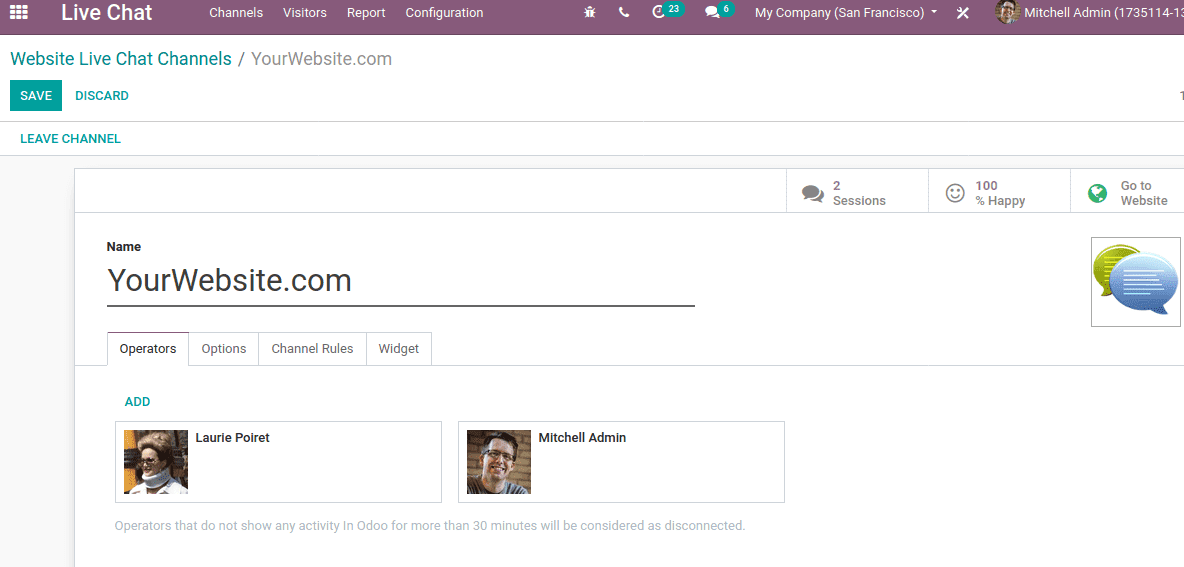1184x567 pixels.
Task: Switch to the Options tab
Action: click(224, 349)
